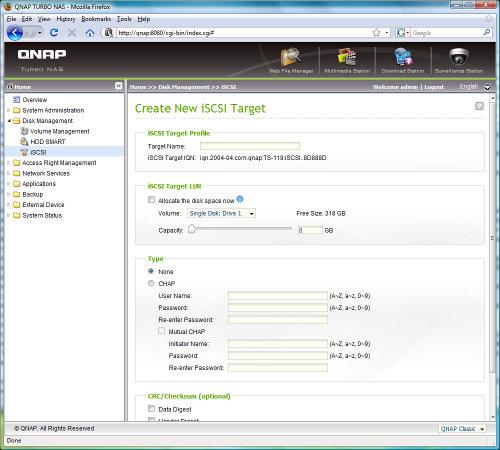
Task: Launch the Multimedia Station icon
Action: 347,56
